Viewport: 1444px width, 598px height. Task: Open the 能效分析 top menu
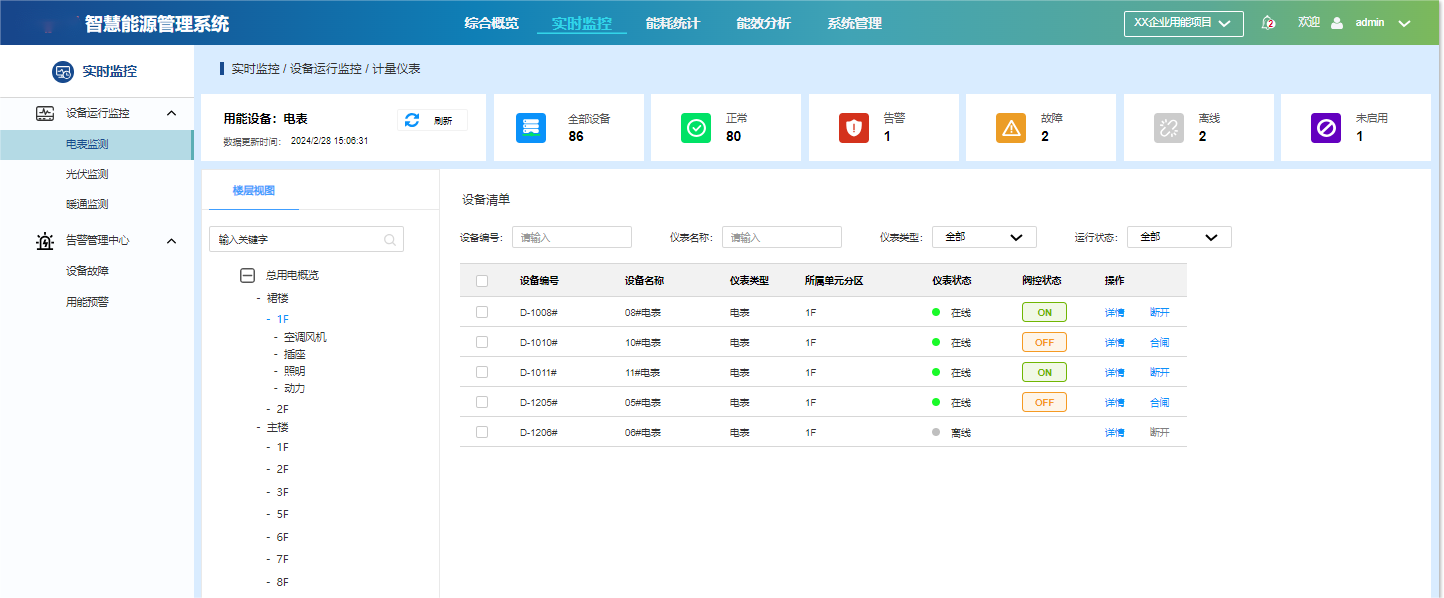click(x=763, y=23)
